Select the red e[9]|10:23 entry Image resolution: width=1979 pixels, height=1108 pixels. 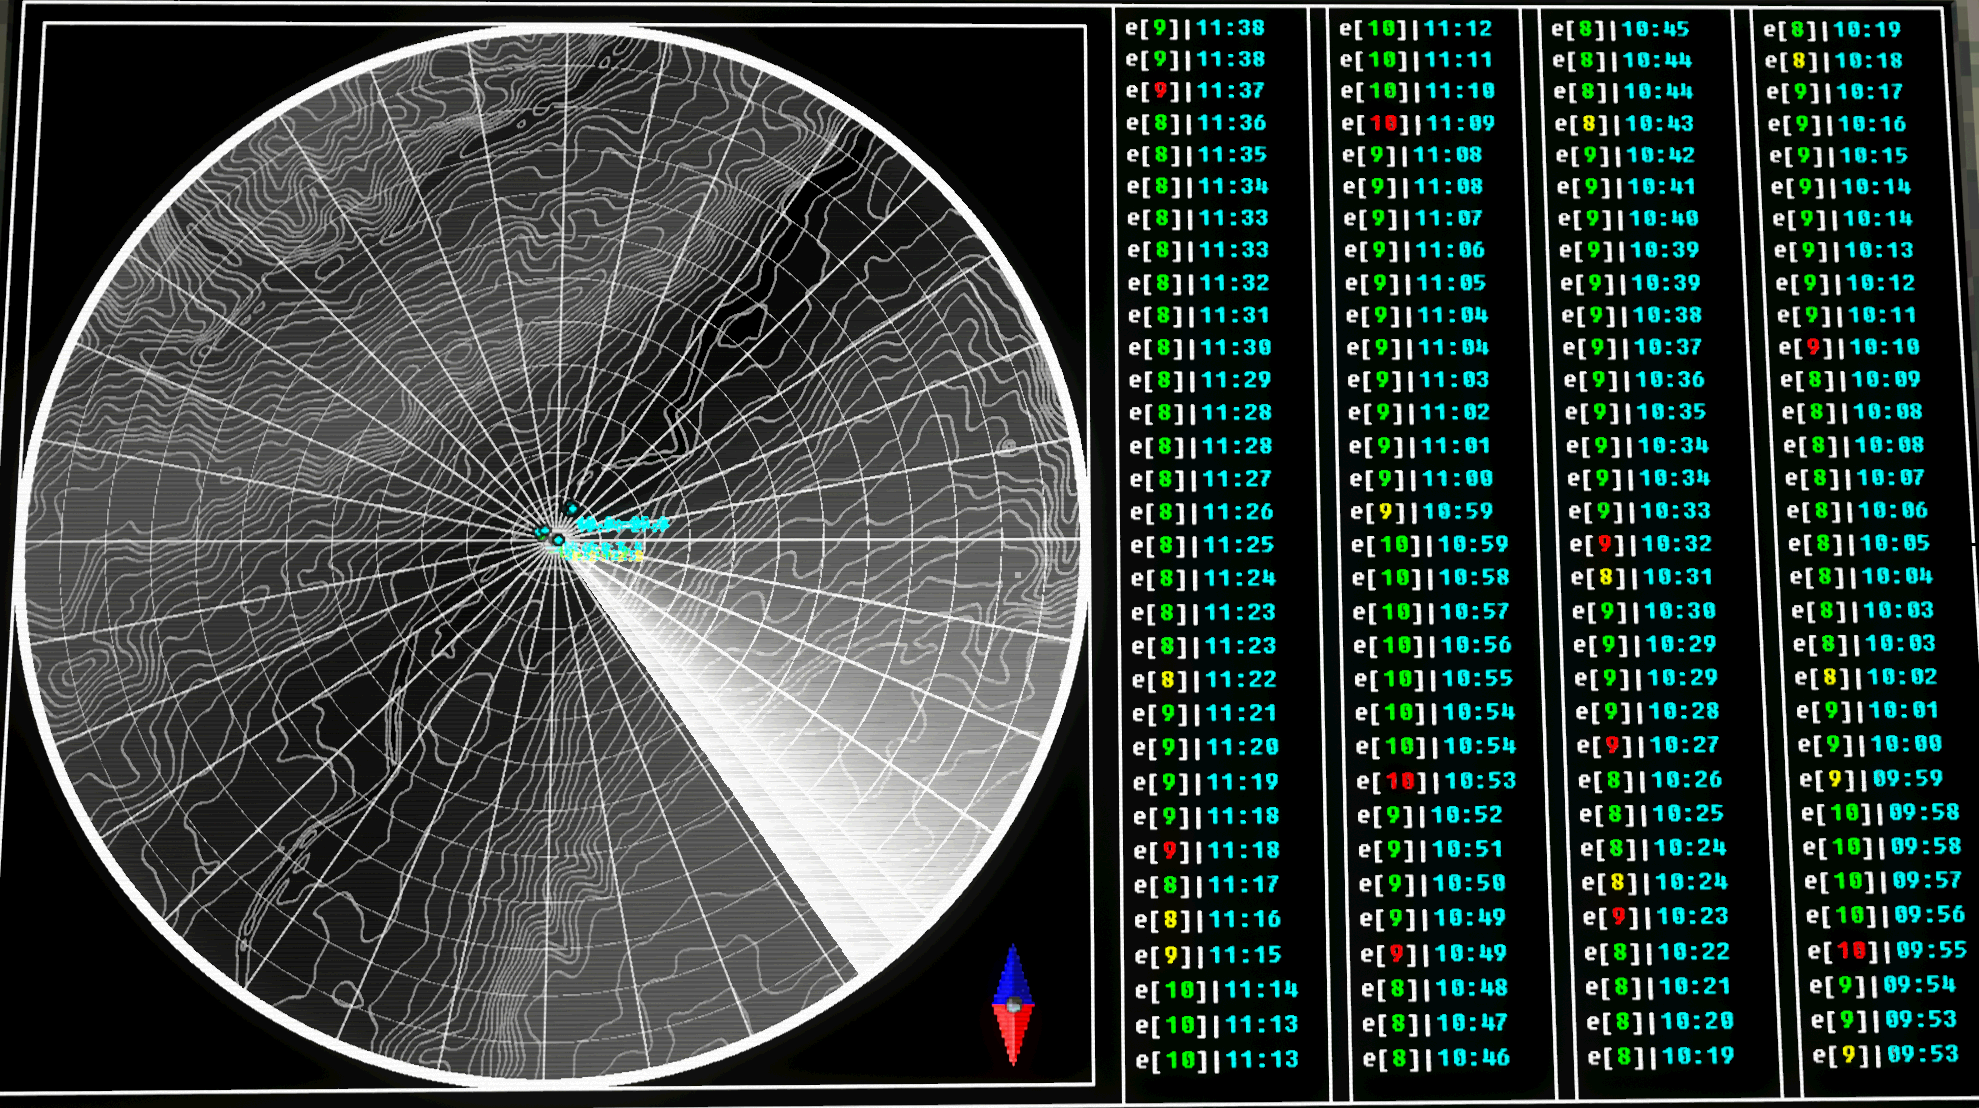click(x=1655, y=916)
